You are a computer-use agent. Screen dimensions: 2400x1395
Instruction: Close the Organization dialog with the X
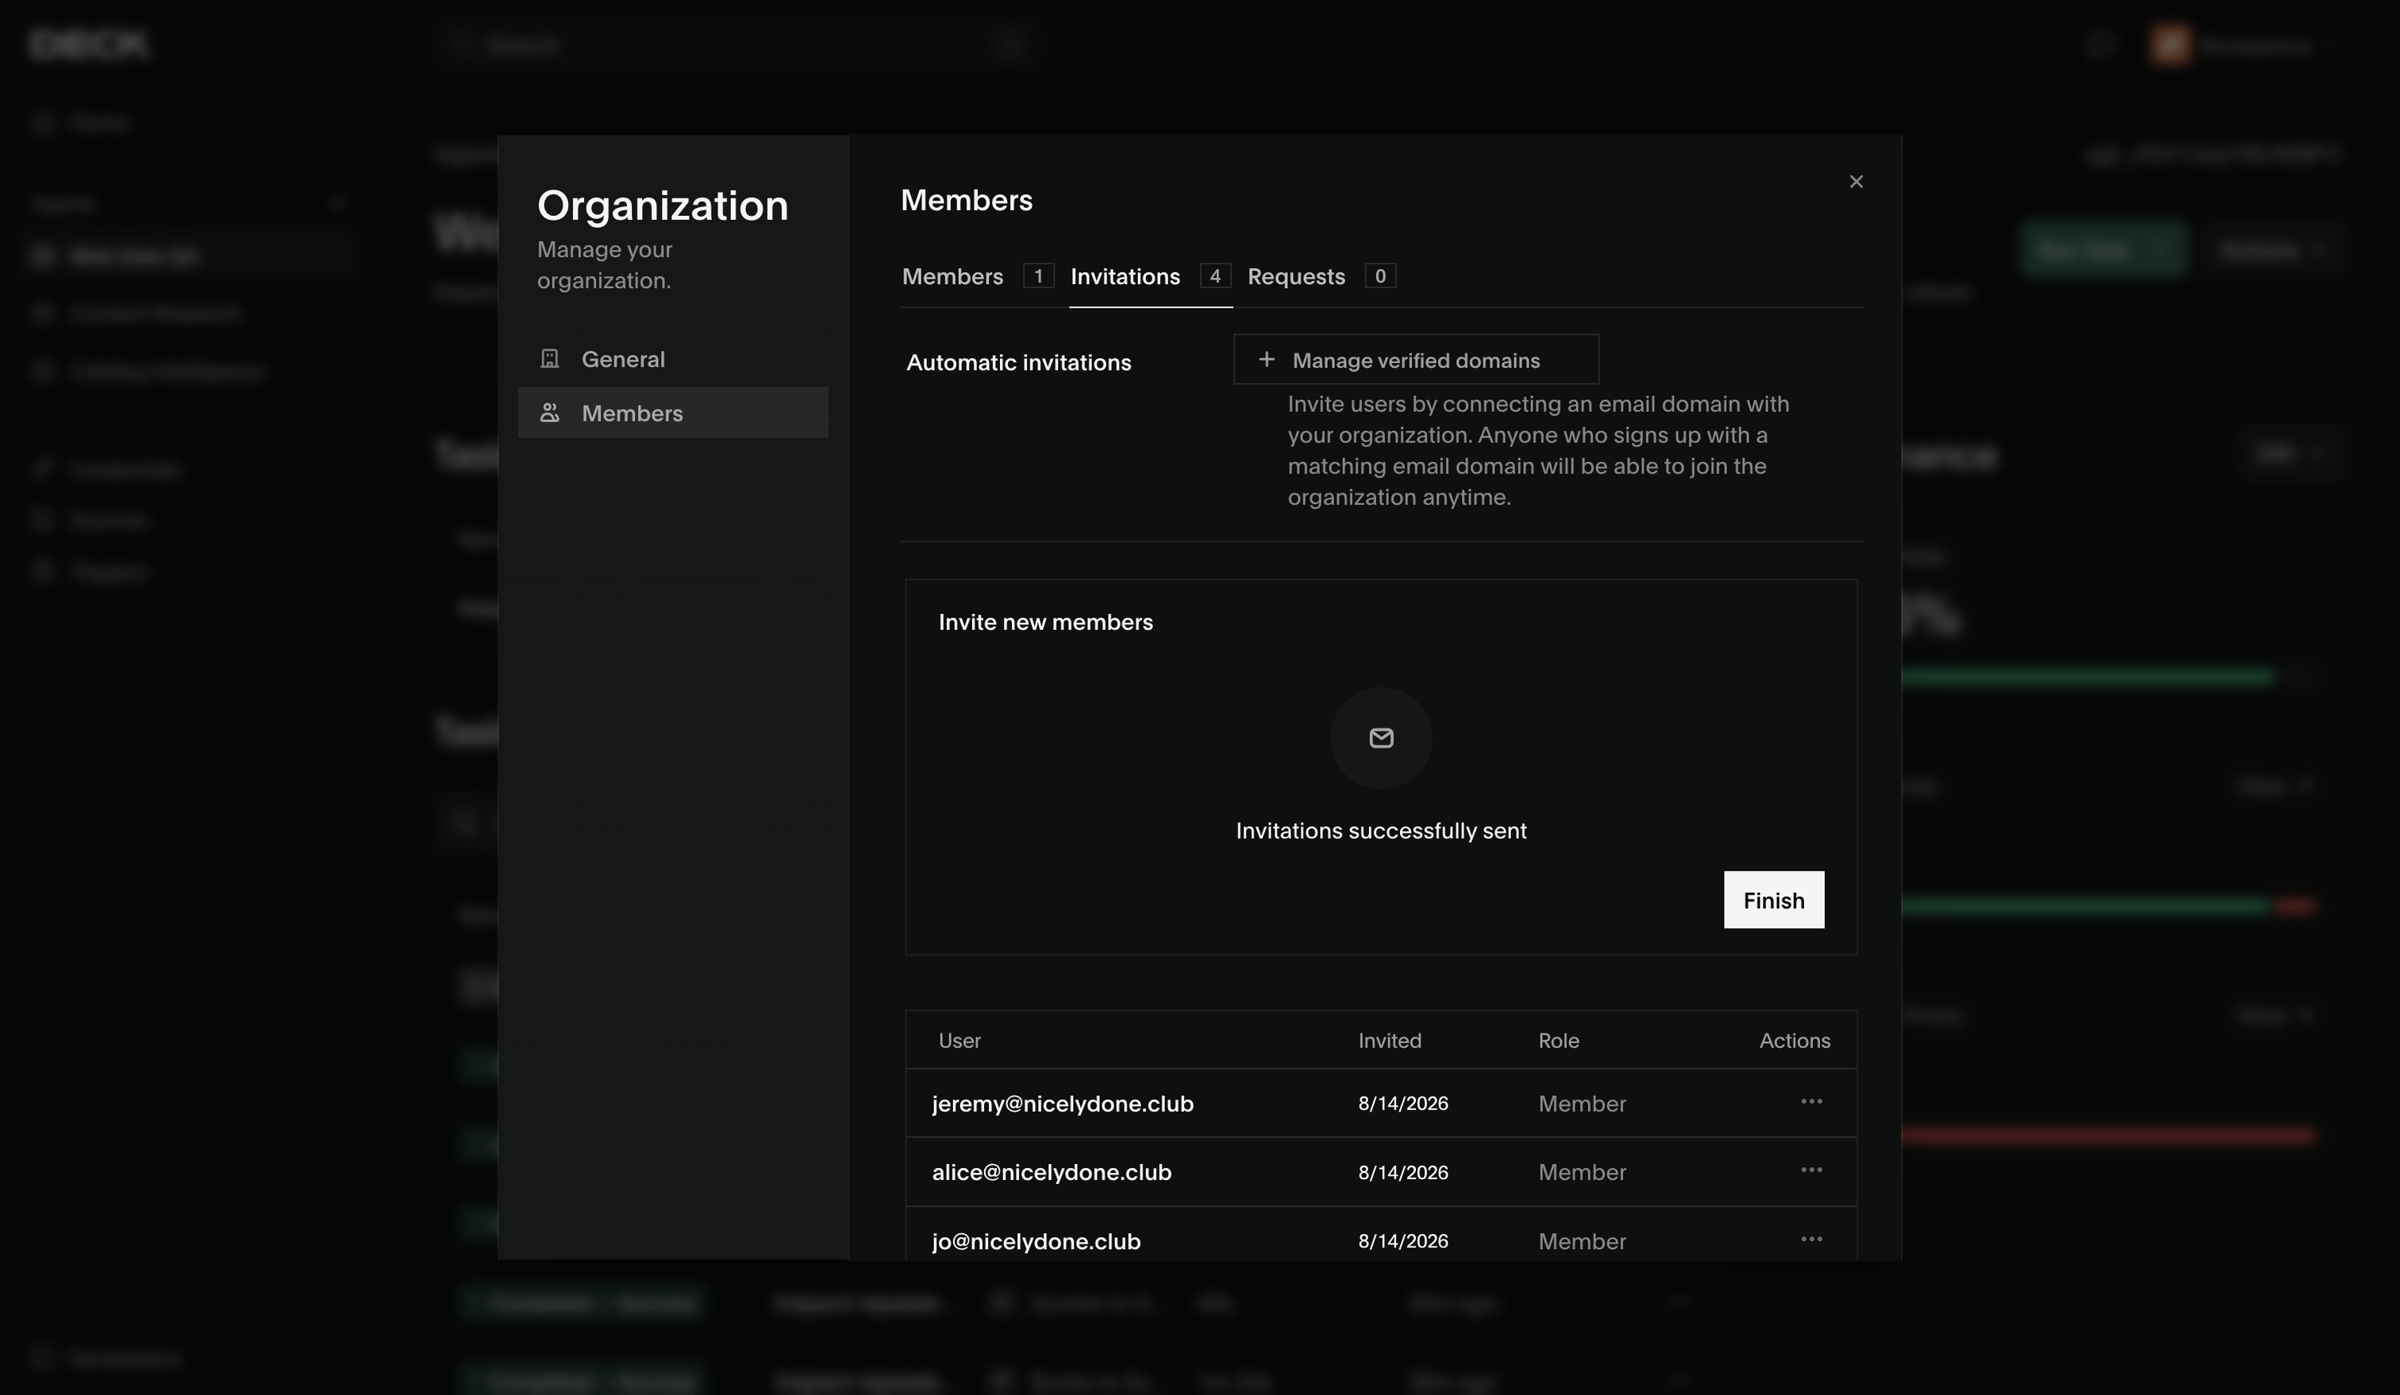1856,181
